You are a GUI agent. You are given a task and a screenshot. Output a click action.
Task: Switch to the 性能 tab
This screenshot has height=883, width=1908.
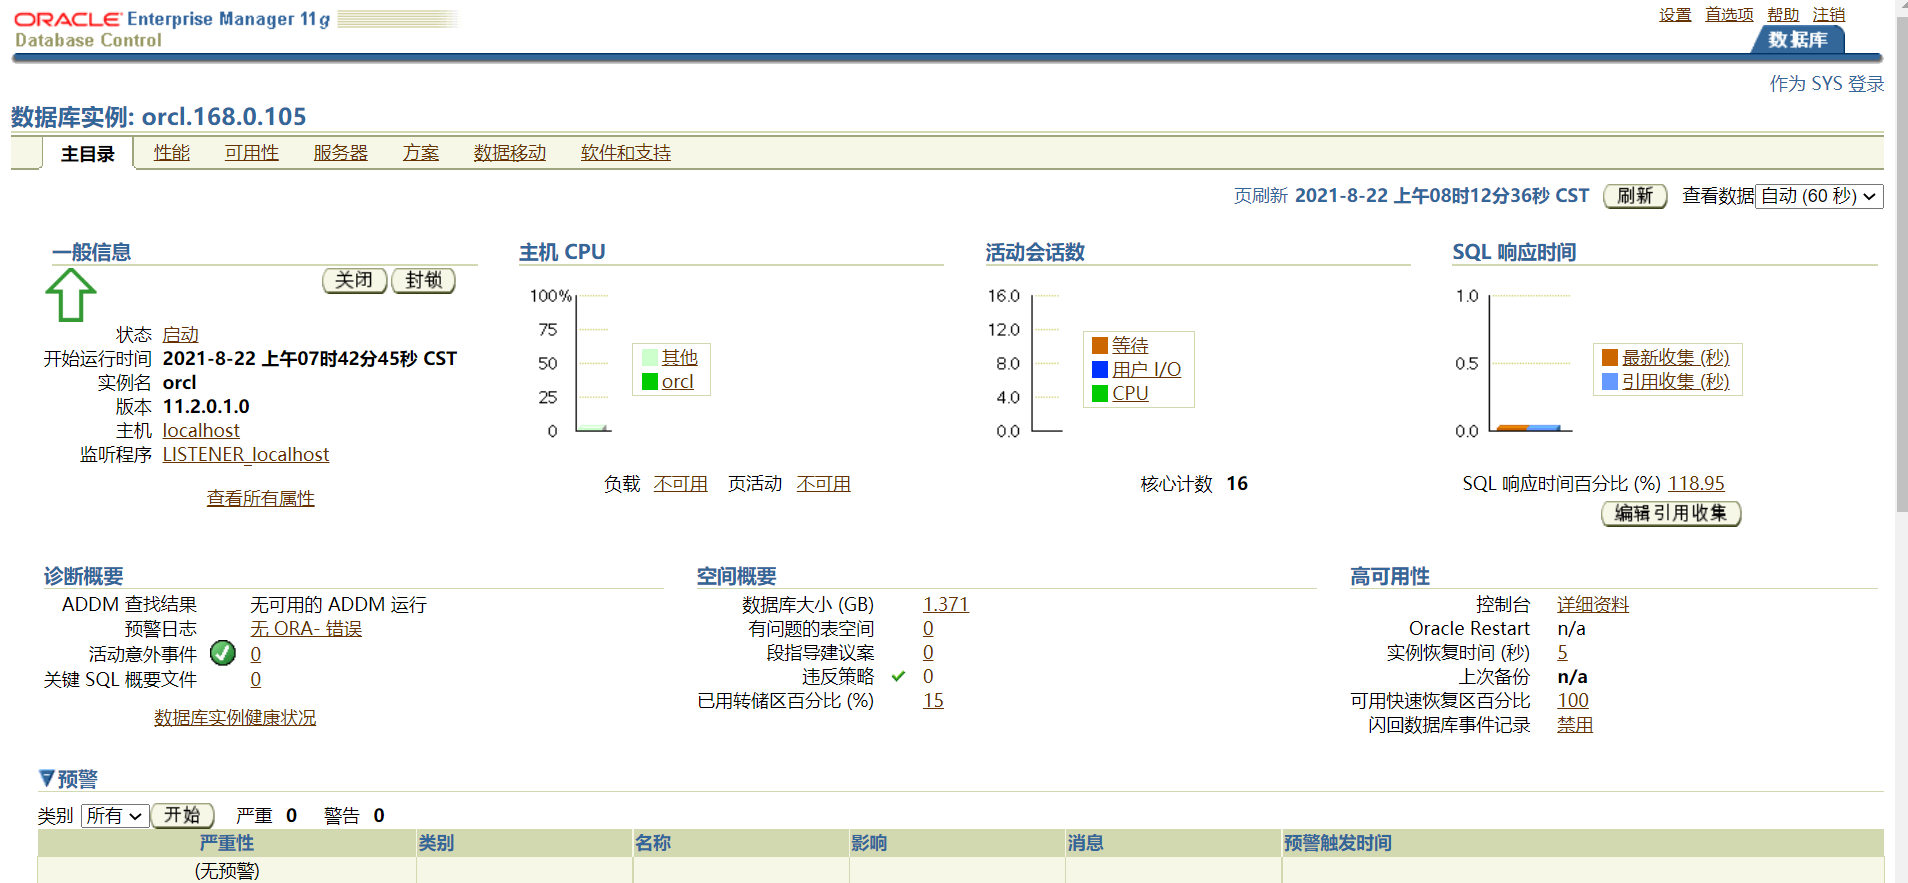[x=172, y=153]
